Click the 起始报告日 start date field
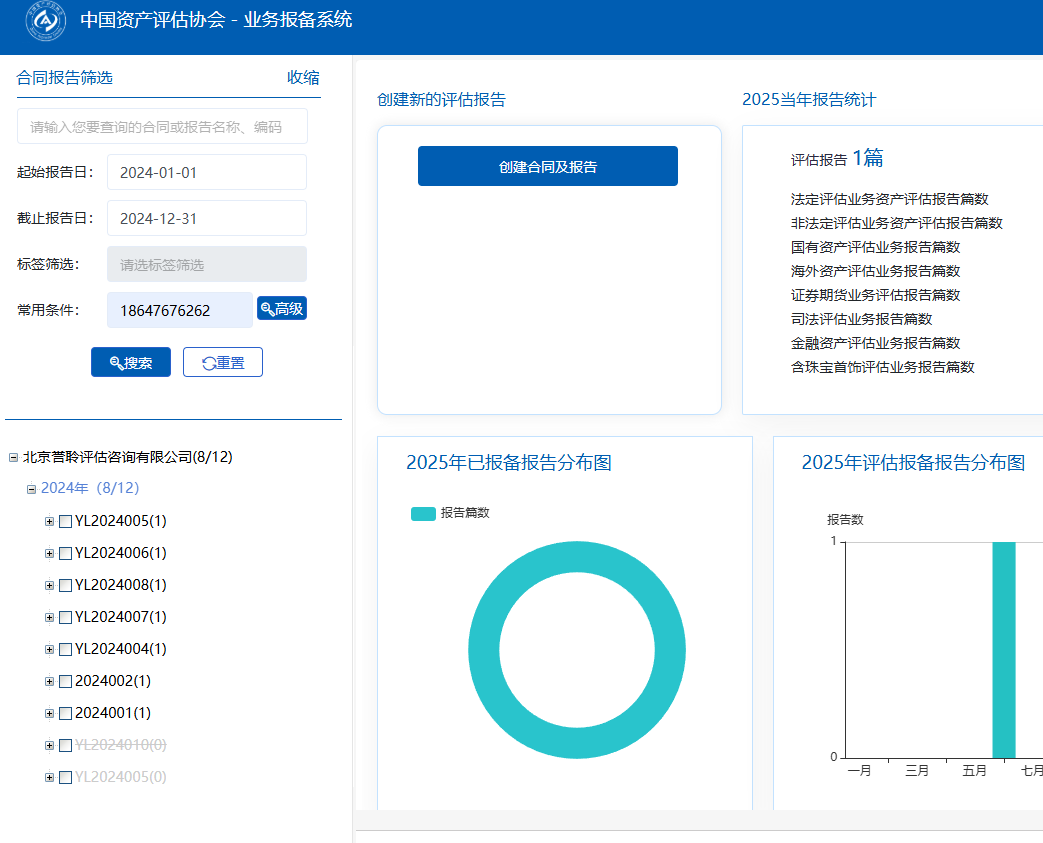 (207, 172)
